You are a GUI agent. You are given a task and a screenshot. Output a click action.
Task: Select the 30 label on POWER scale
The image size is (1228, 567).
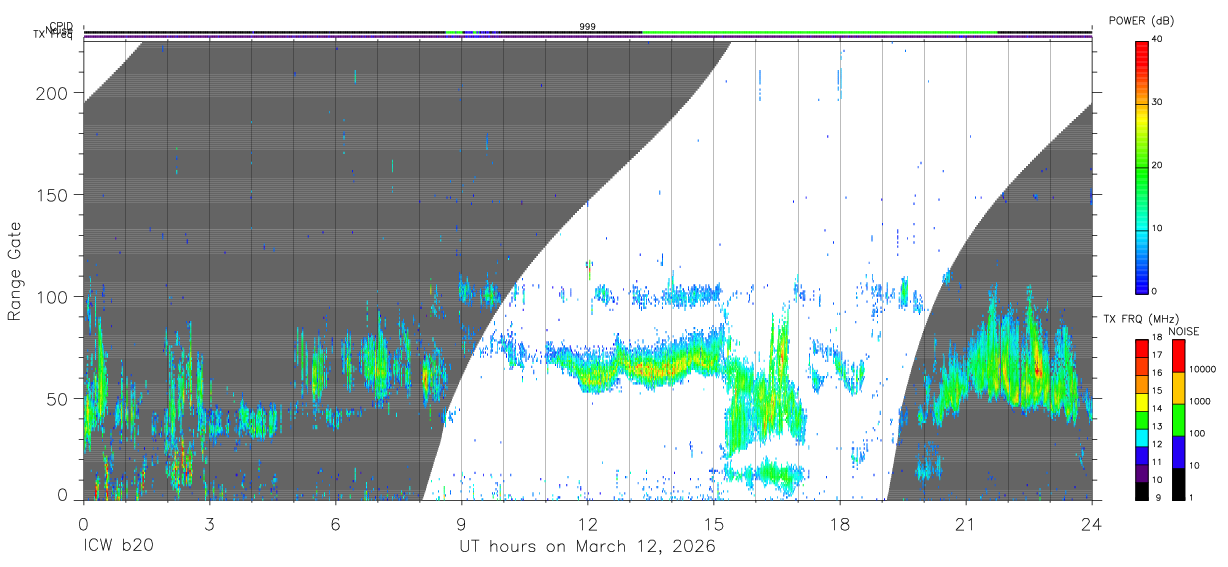tap(1156, 102)
